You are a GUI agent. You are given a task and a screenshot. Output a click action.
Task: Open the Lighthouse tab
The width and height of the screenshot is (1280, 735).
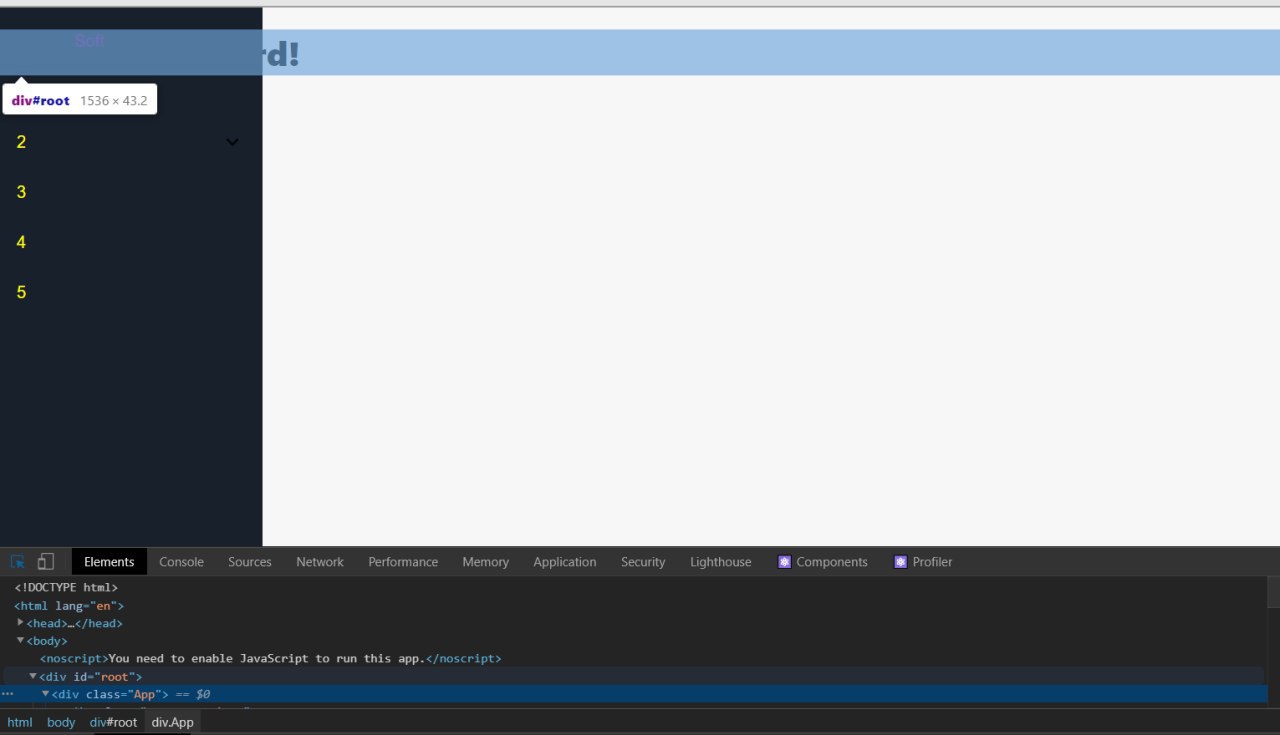click(x=721, y=562)
